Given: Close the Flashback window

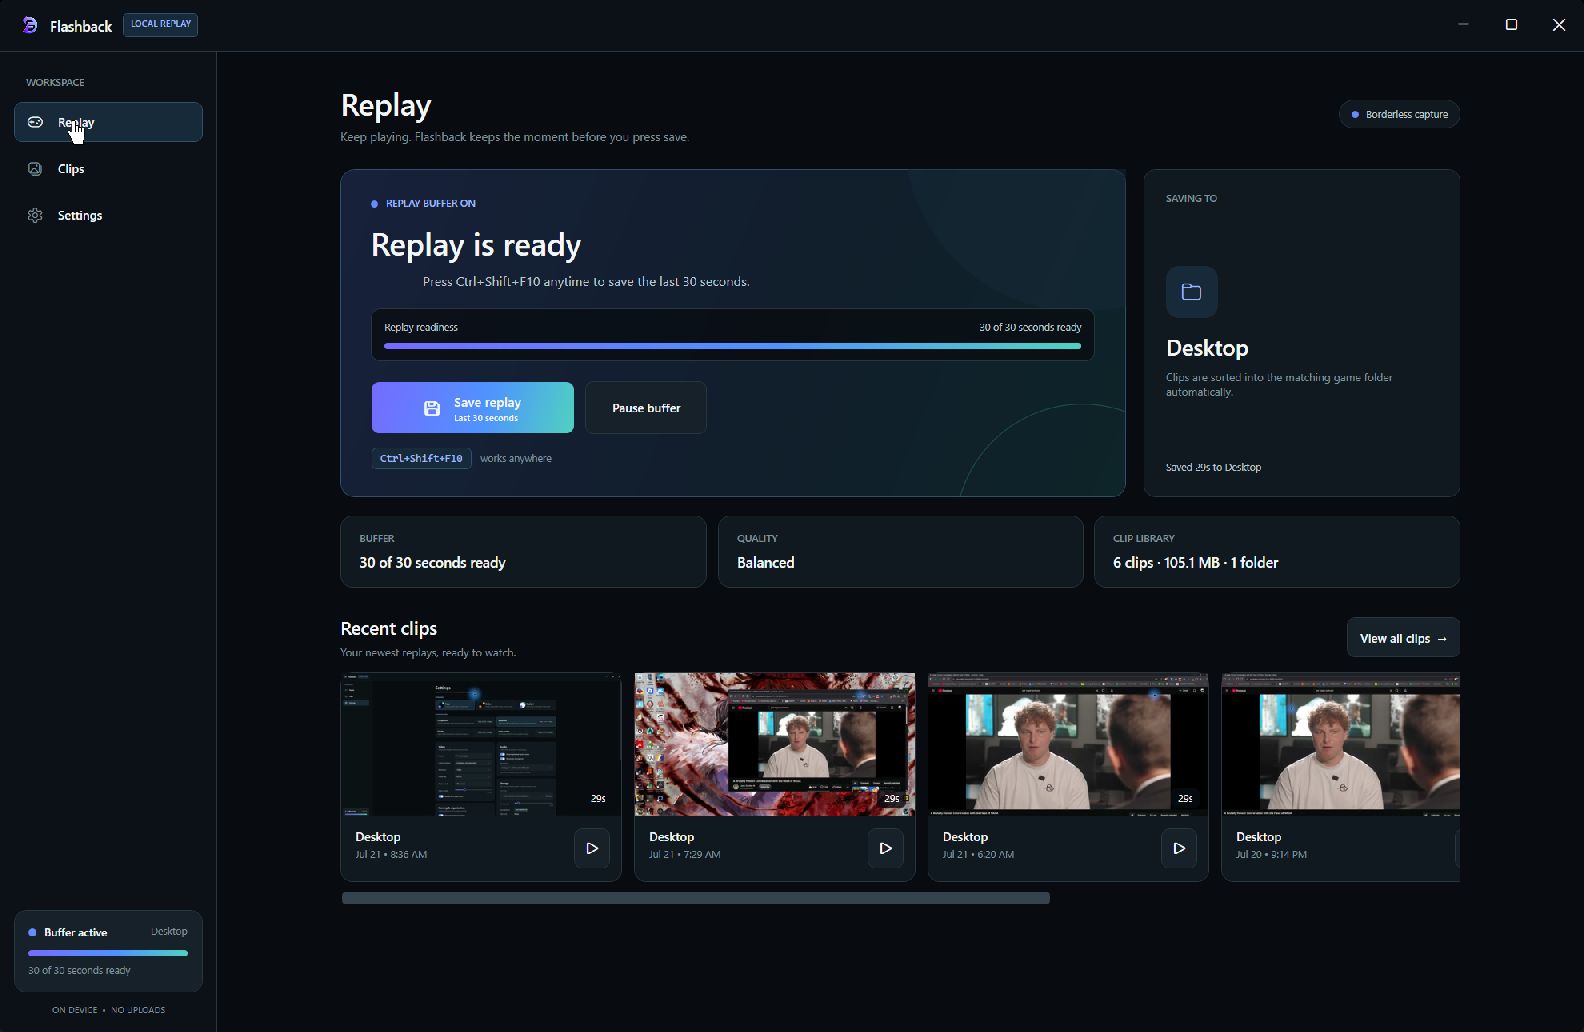Looking at the screenshot, I should 1559,25.
